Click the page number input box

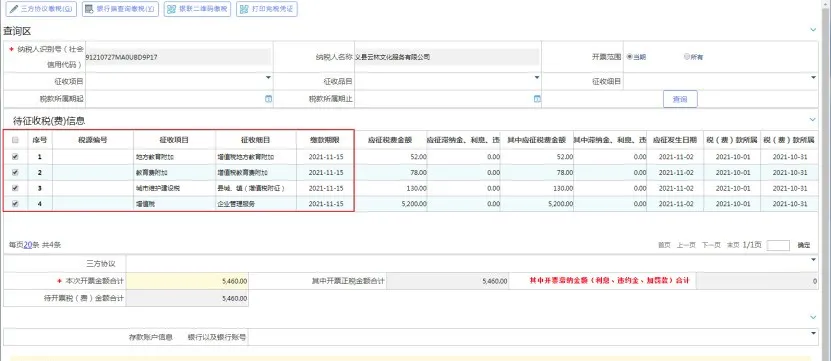point(778,245)
